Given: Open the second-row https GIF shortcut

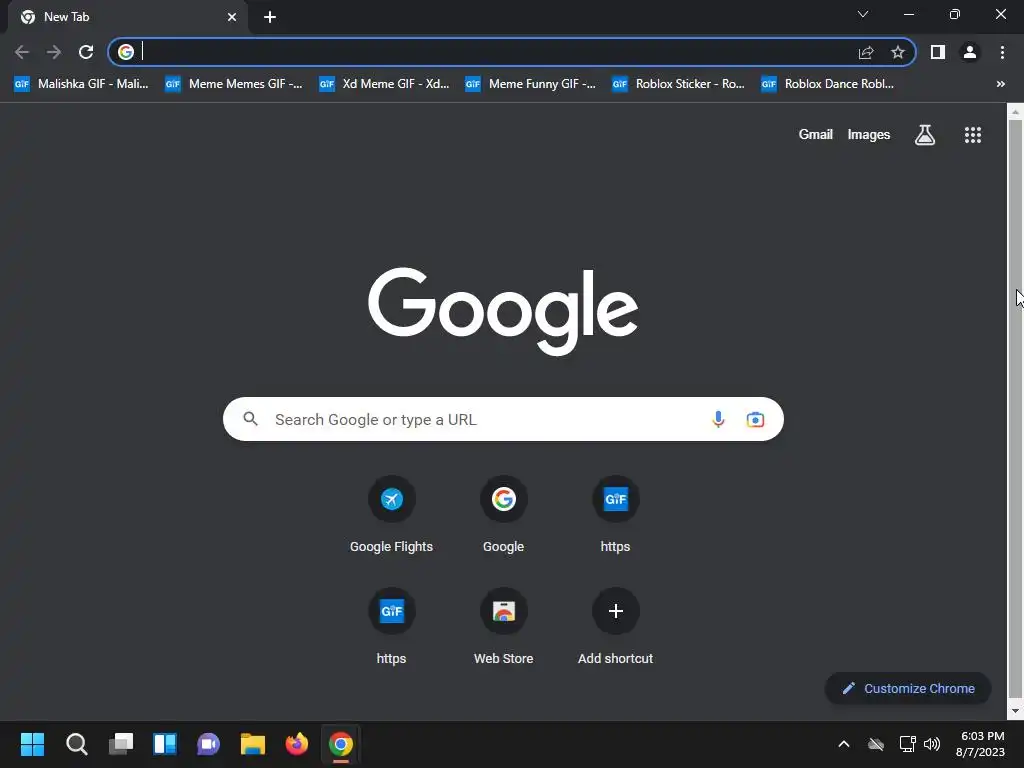Looking at the screenshot, I should click(391, 627).
